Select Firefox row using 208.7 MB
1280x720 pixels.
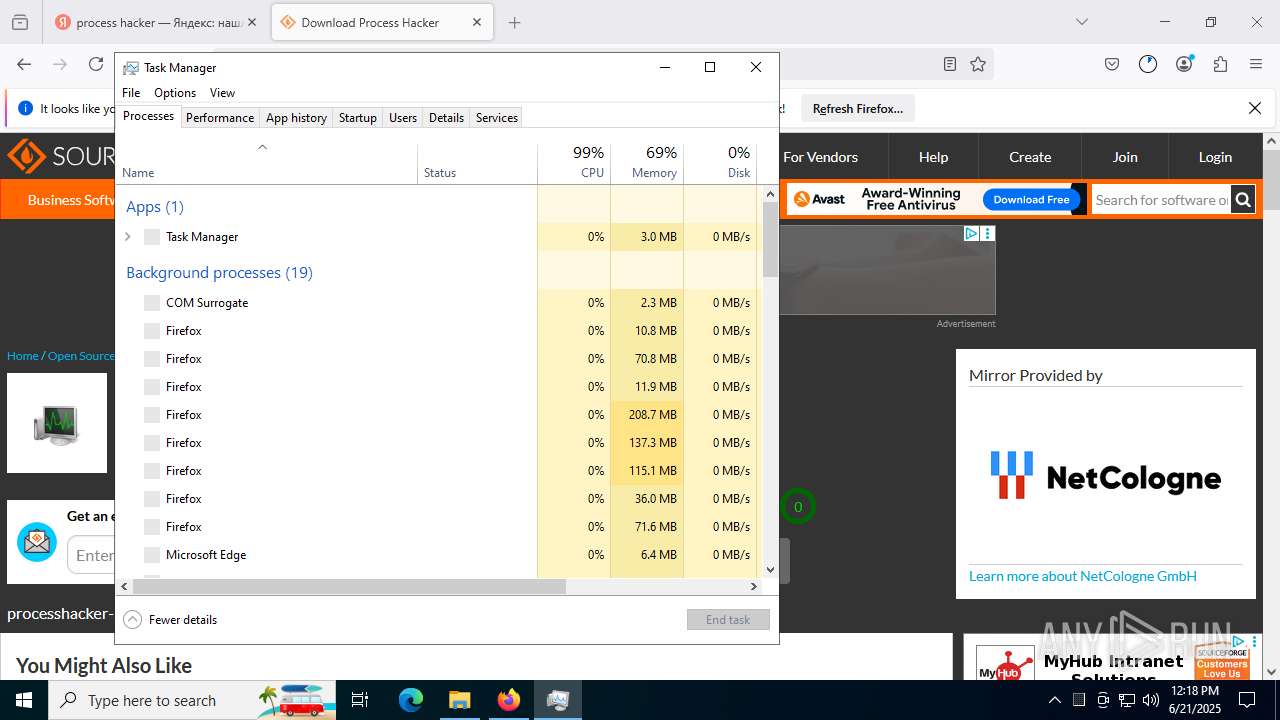438,415
